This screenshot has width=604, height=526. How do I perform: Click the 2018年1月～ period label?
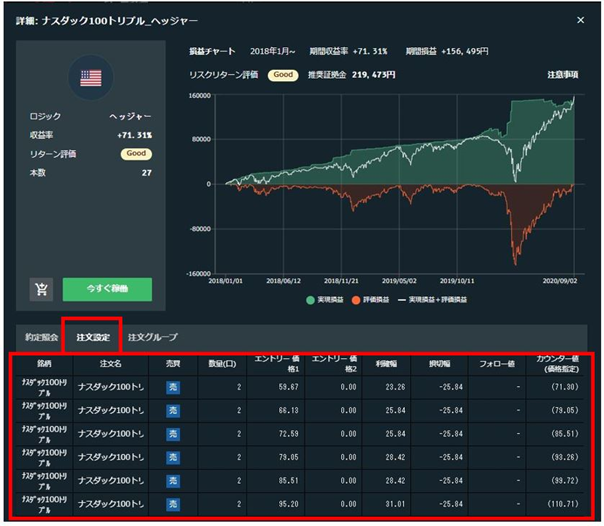coord(272,51)
